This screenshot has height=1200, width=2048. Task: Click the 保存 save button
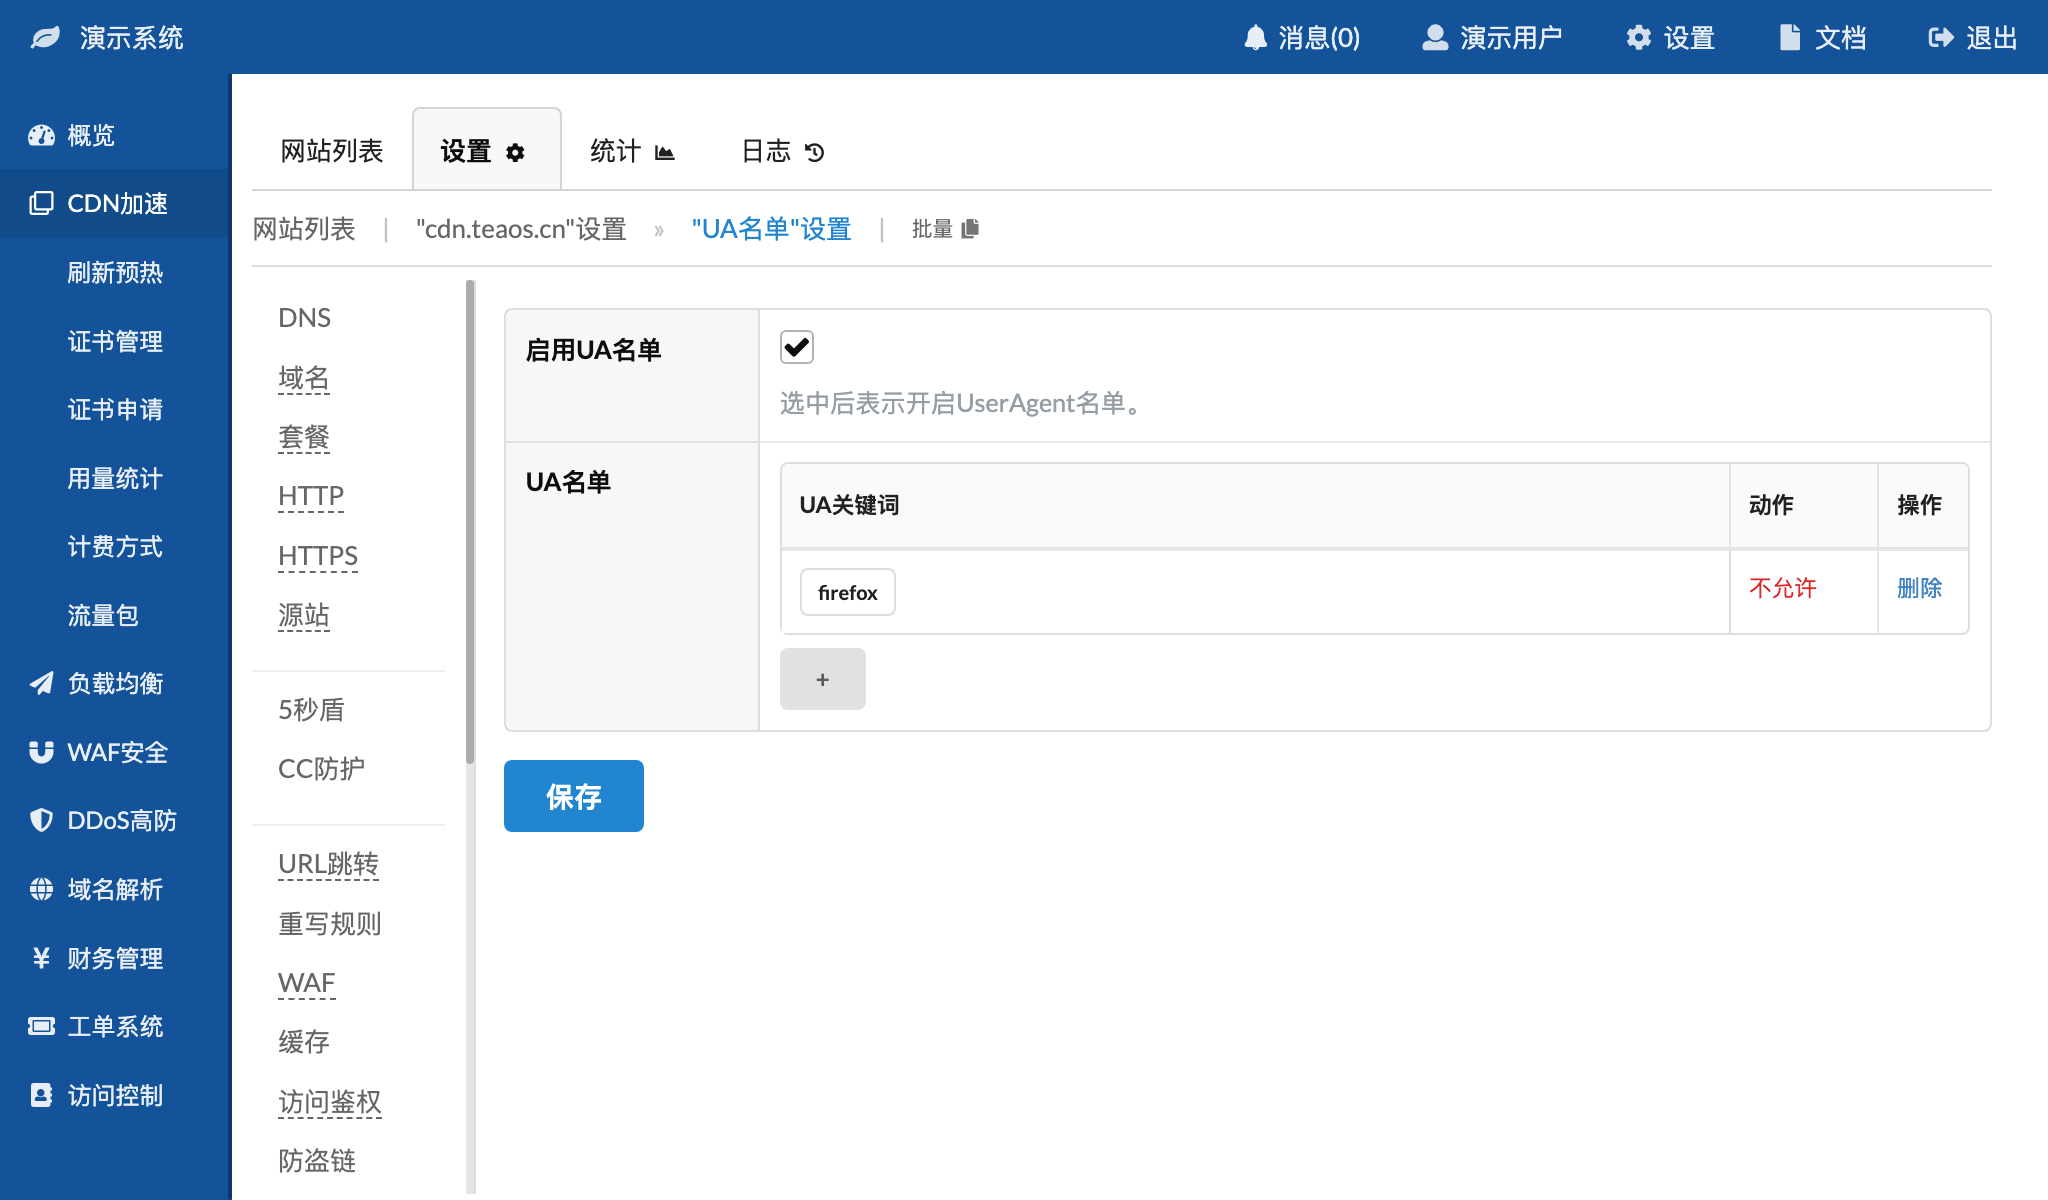(573, 796)
